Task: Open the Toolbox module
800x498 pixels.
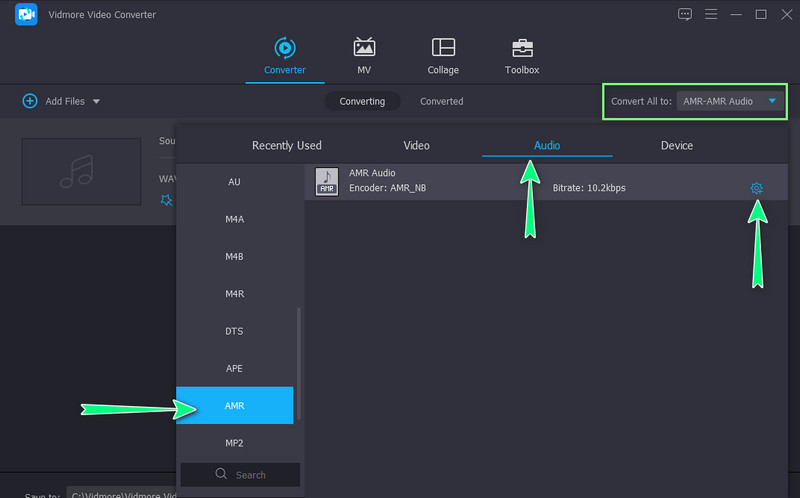Action: [x=522, y=56]
